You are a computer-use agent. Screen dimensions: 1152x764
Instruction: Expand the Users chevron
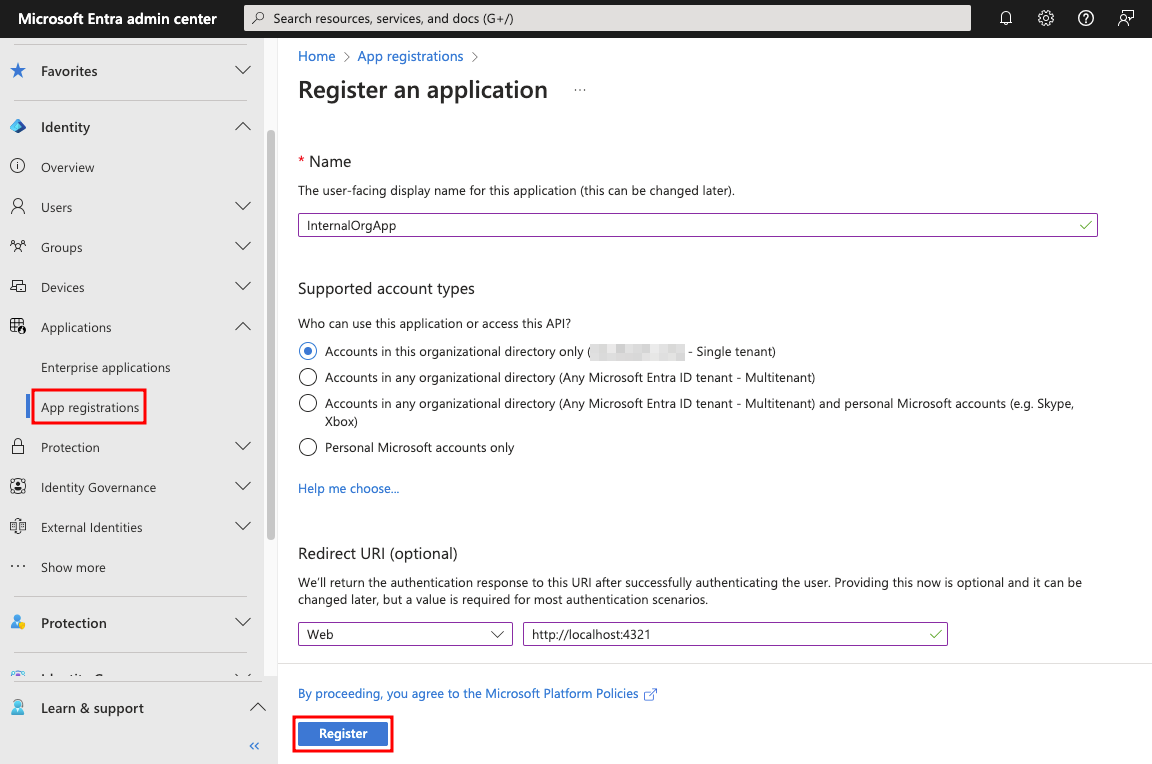point(242,206)
